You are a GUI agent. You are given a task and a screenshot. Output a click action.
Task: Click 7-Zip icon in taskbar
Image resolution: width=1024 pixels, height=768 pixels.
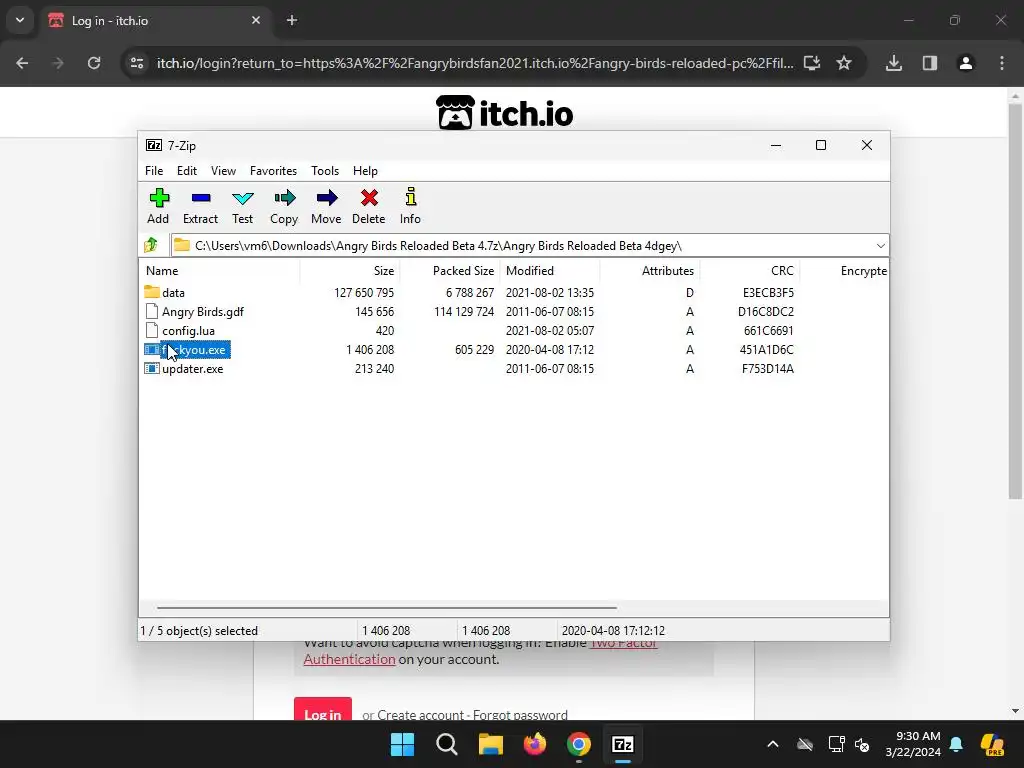click(622, 744)
